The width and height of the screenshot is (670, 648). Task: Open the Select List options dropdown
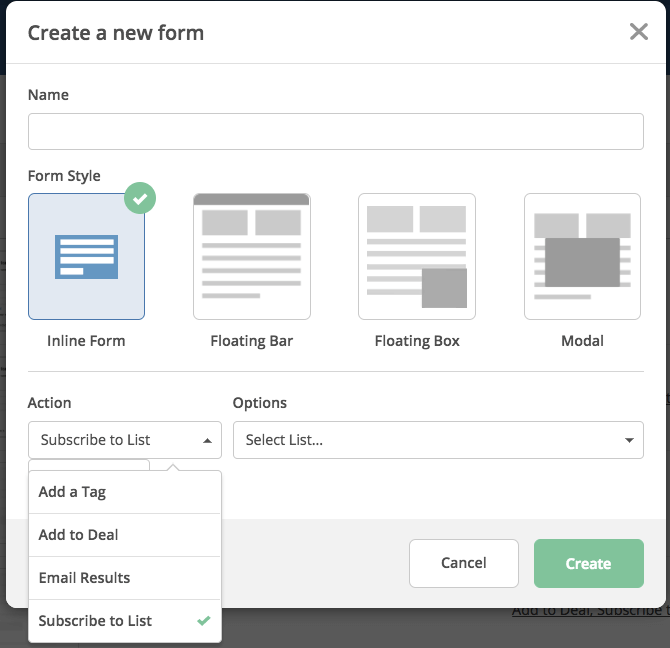pos(438,440)
